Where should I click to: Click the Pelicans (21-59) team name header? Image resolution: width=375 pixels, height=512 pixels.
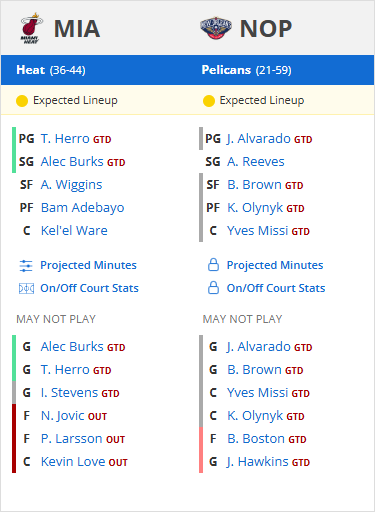click(x=246, y=70)
